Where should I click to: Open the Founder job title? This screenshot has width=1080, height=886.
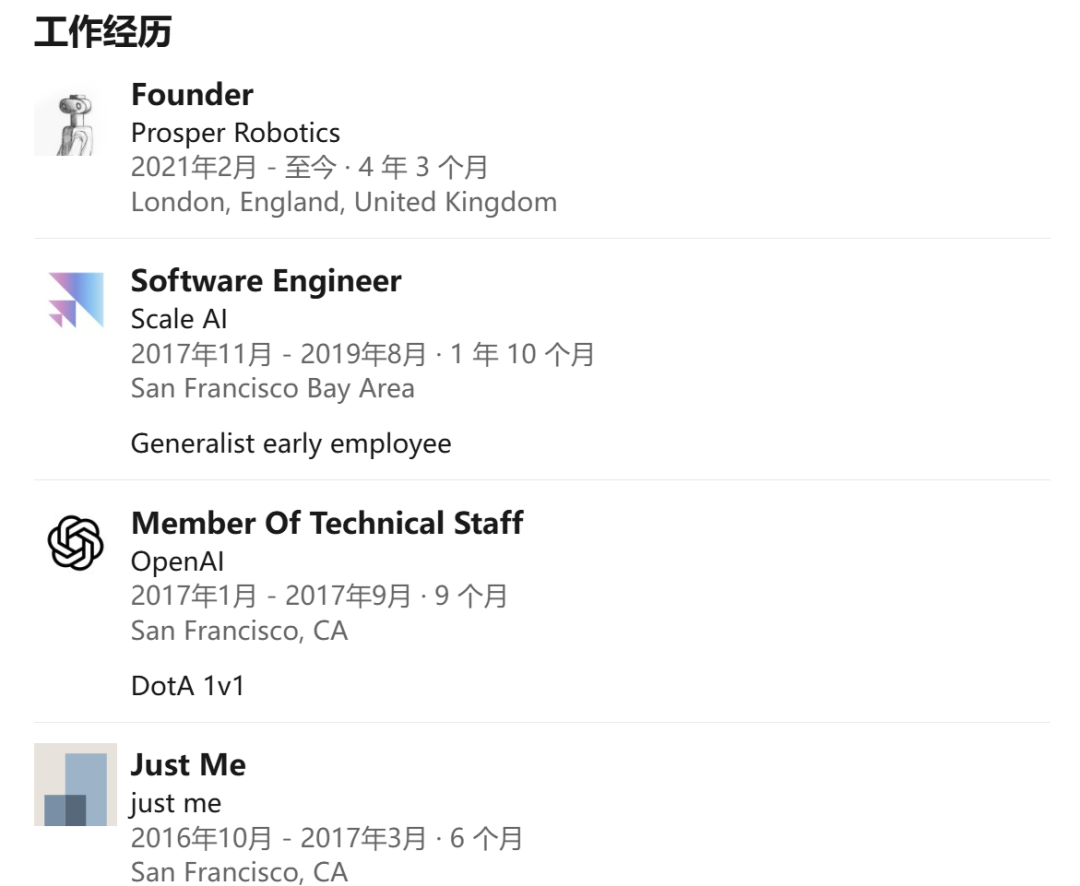[192, 95]
